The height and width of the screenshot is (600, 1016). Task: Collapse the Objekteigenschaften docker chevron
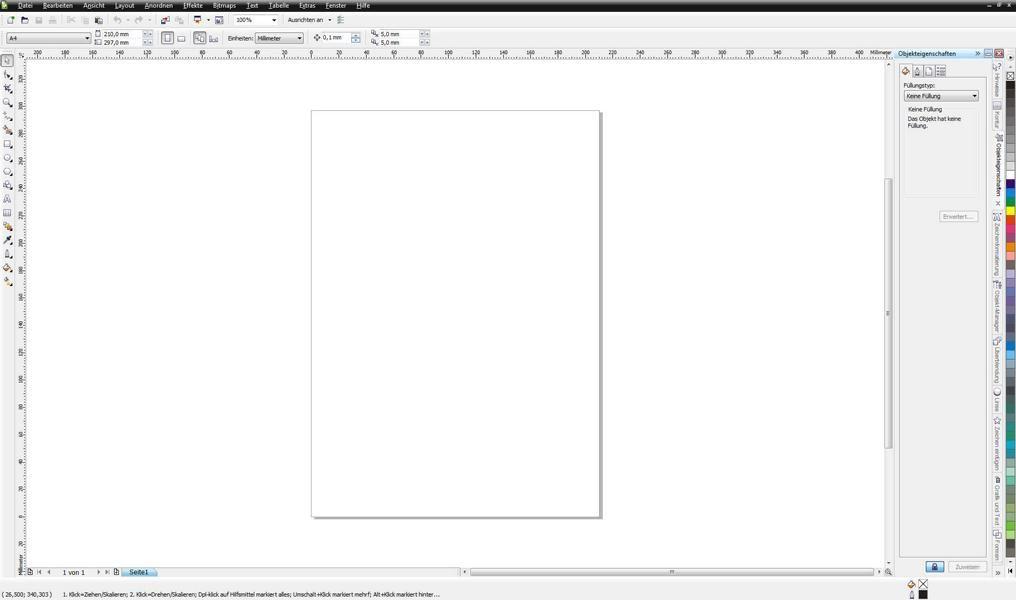click(x=978, y=53)
